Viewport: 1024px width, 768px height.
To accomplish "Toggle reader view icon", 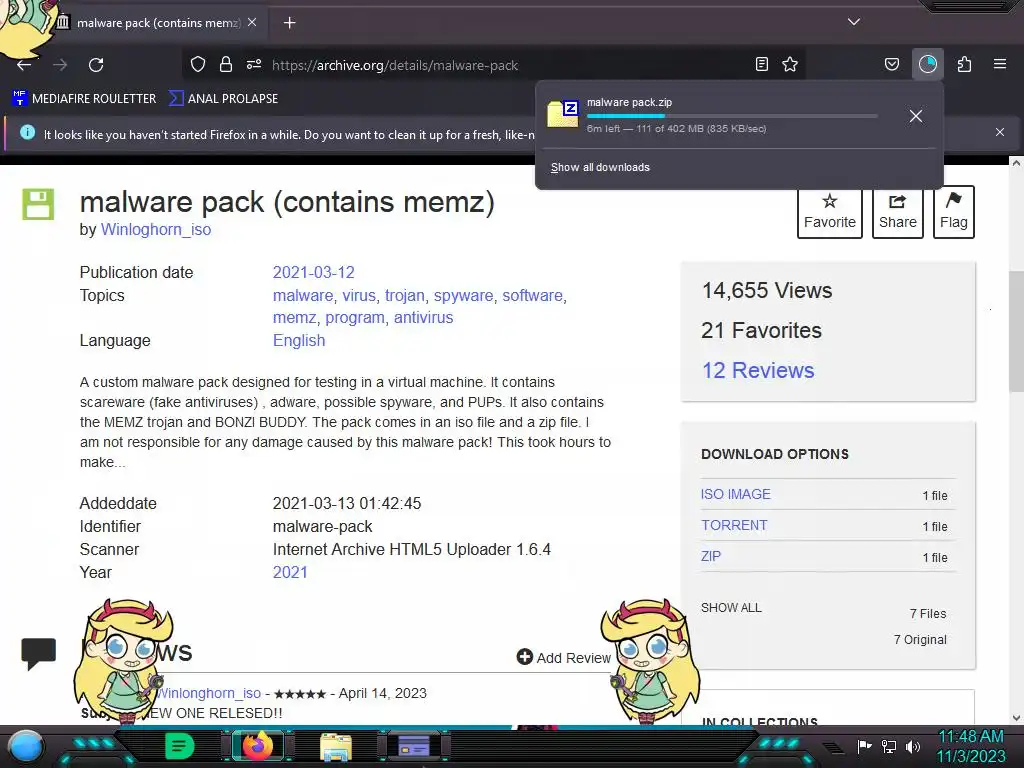I will point(761,64).
